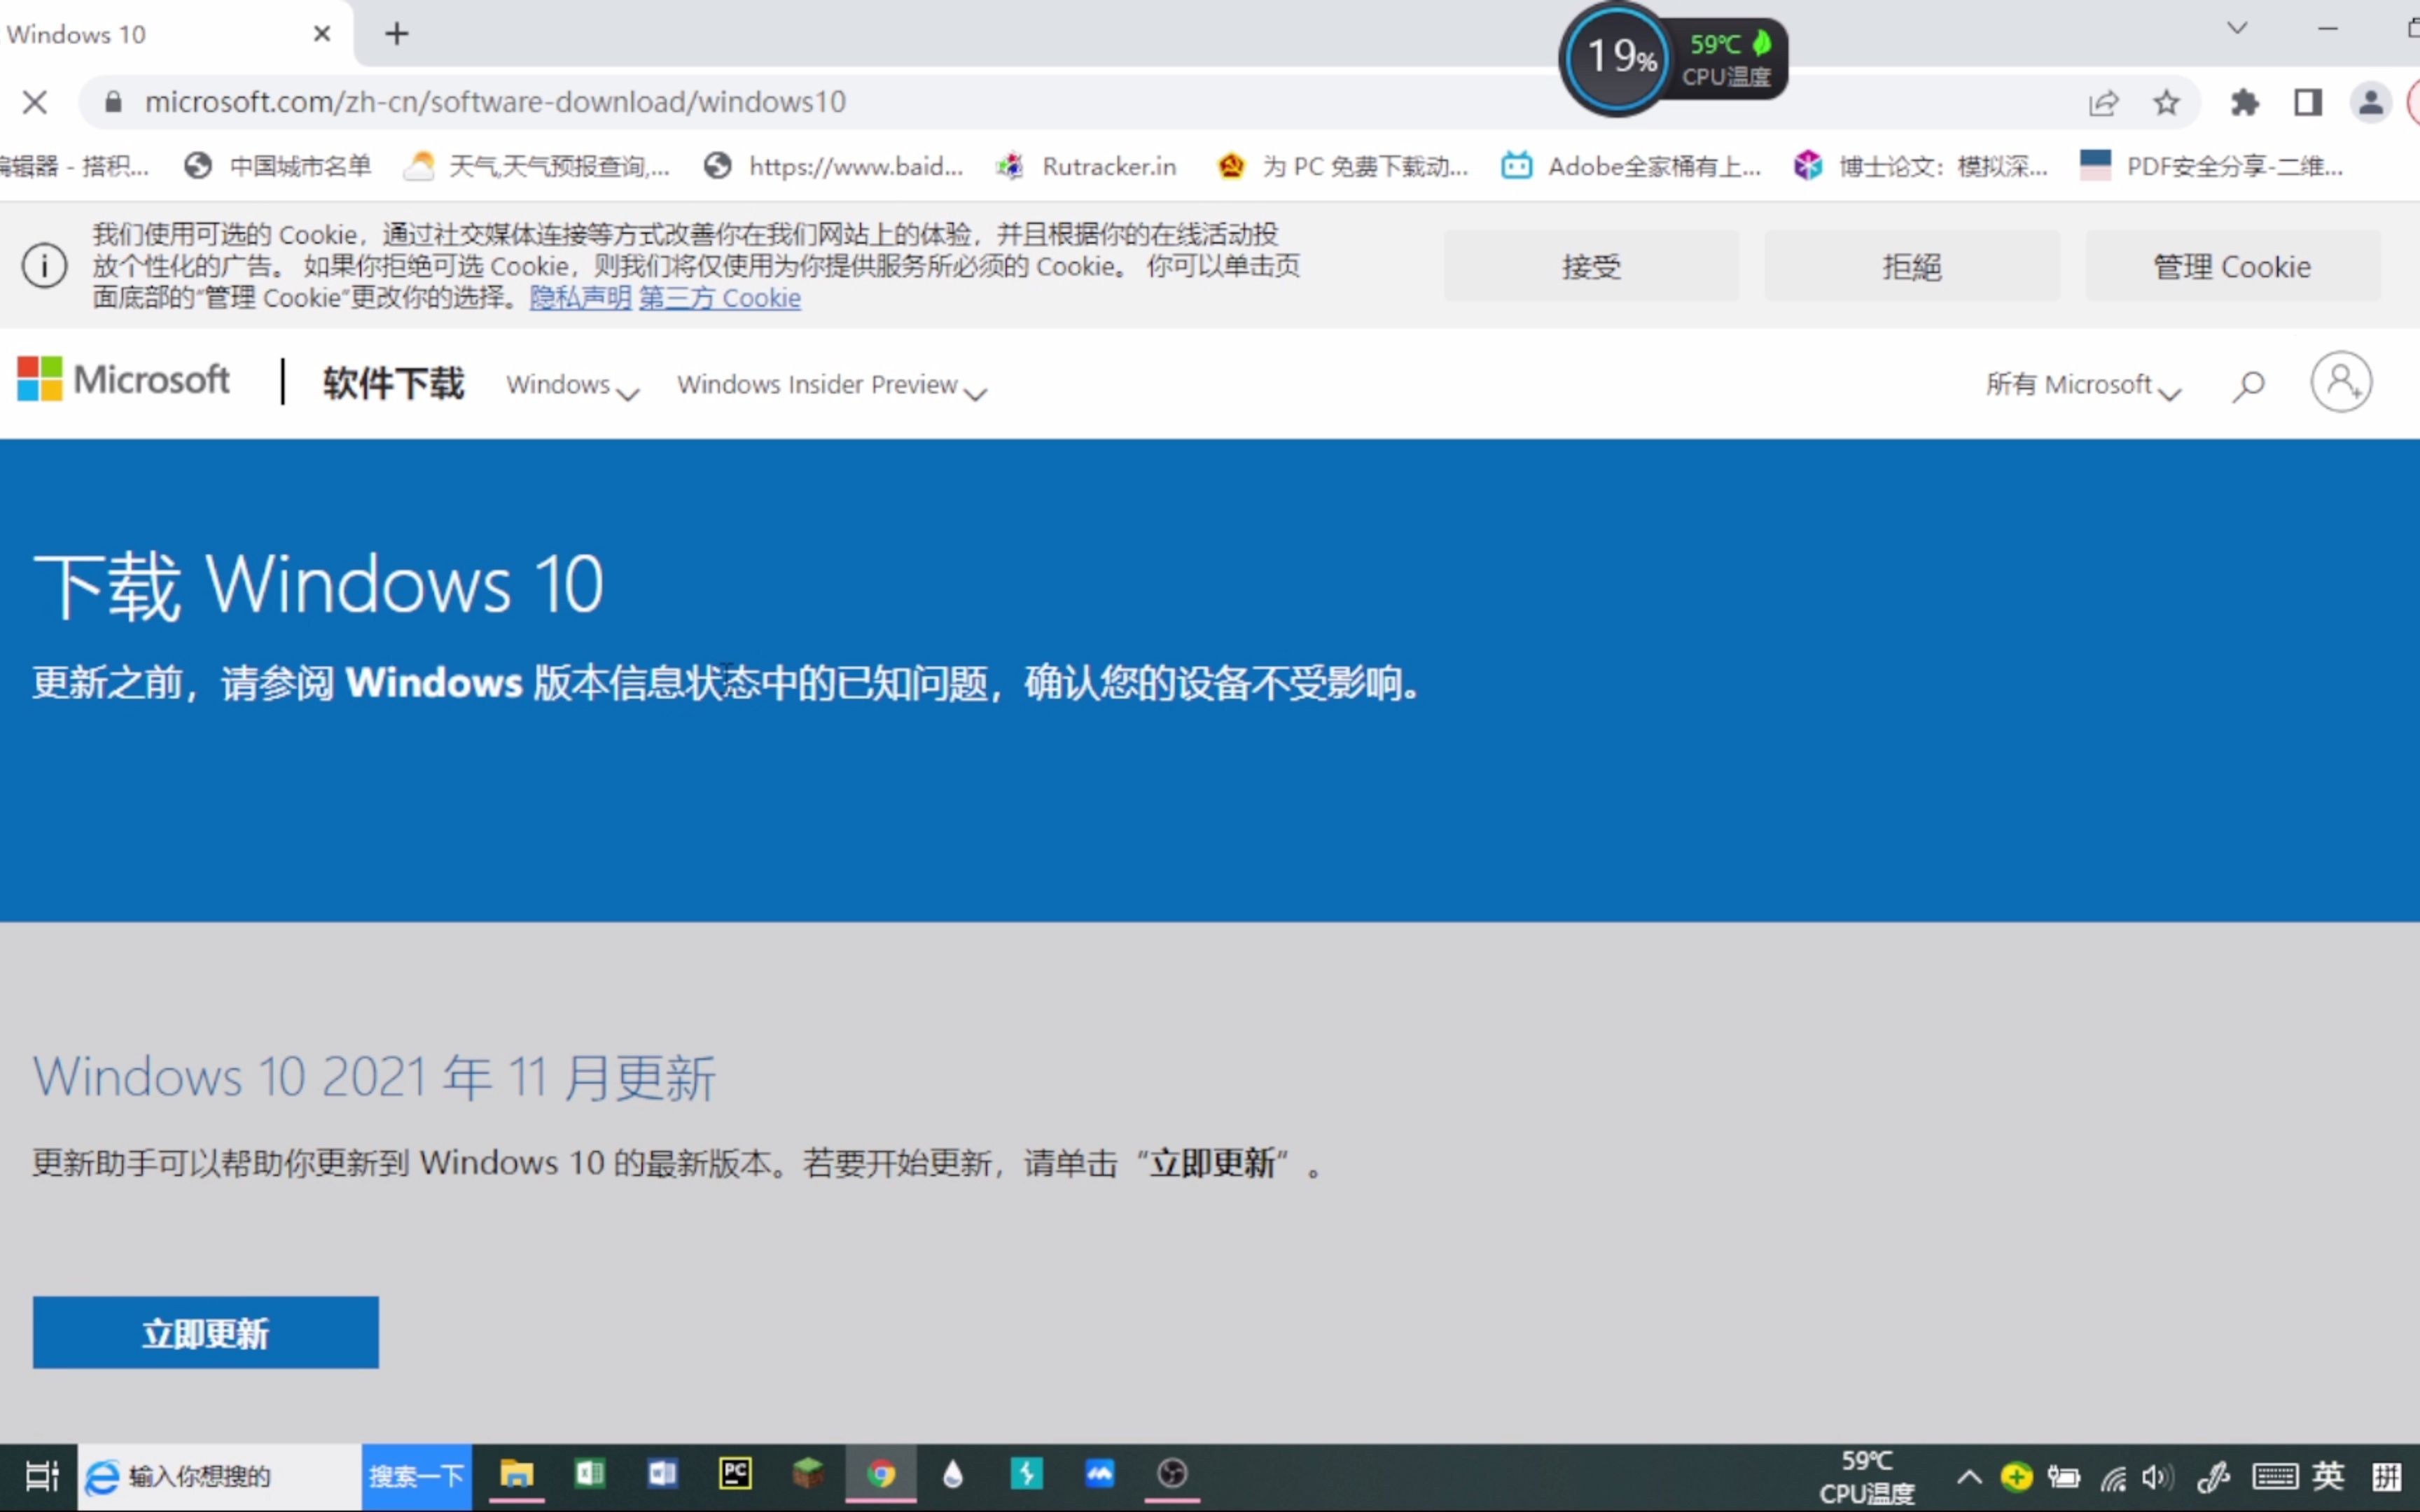Open the water-drop app in taskbar
Image resolution: width=2420 pixels, height=1512 pixels.
[x=953, y=1474]
